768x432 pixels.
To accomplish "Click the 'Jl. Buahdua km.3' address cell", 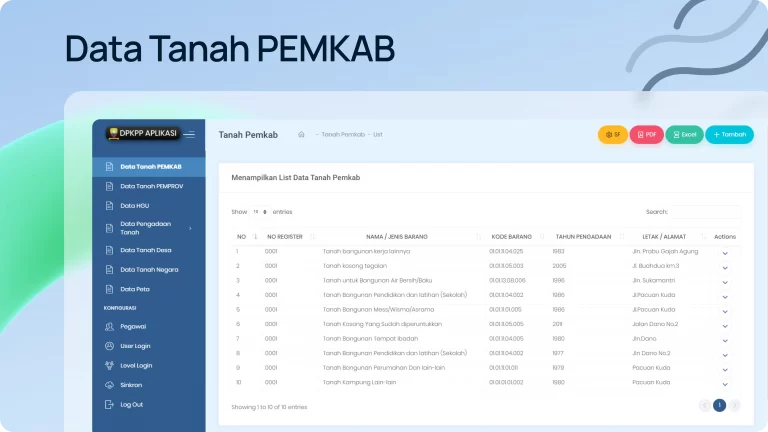I will pos(655,266).
